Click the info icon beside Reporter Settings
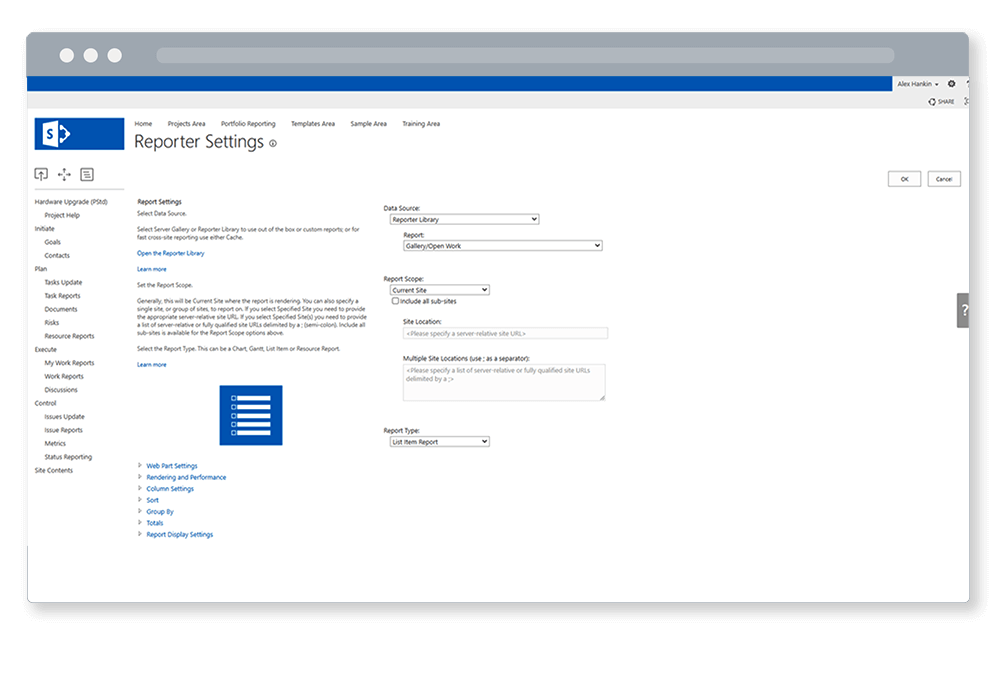1000x695 pixels. coord(273,144)
